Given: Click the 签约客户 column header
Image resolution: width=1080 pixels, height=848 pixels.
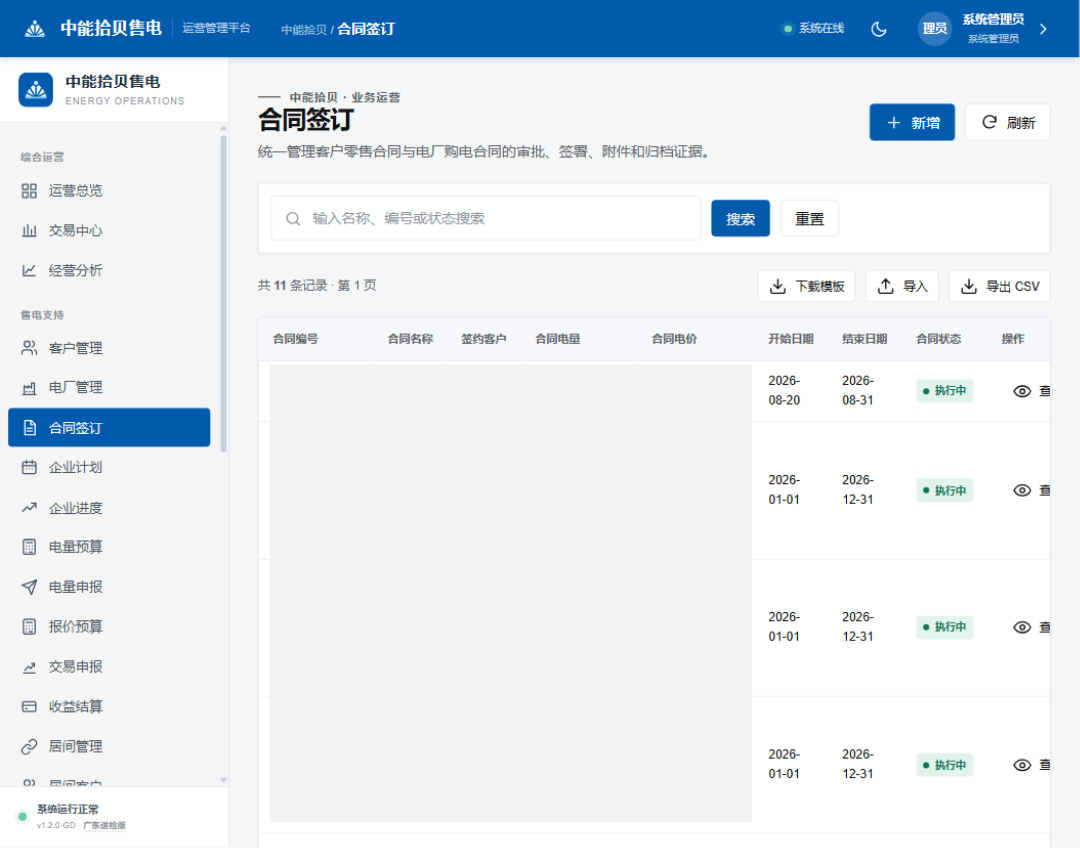Looking at the screenshot, I should 484,339.
